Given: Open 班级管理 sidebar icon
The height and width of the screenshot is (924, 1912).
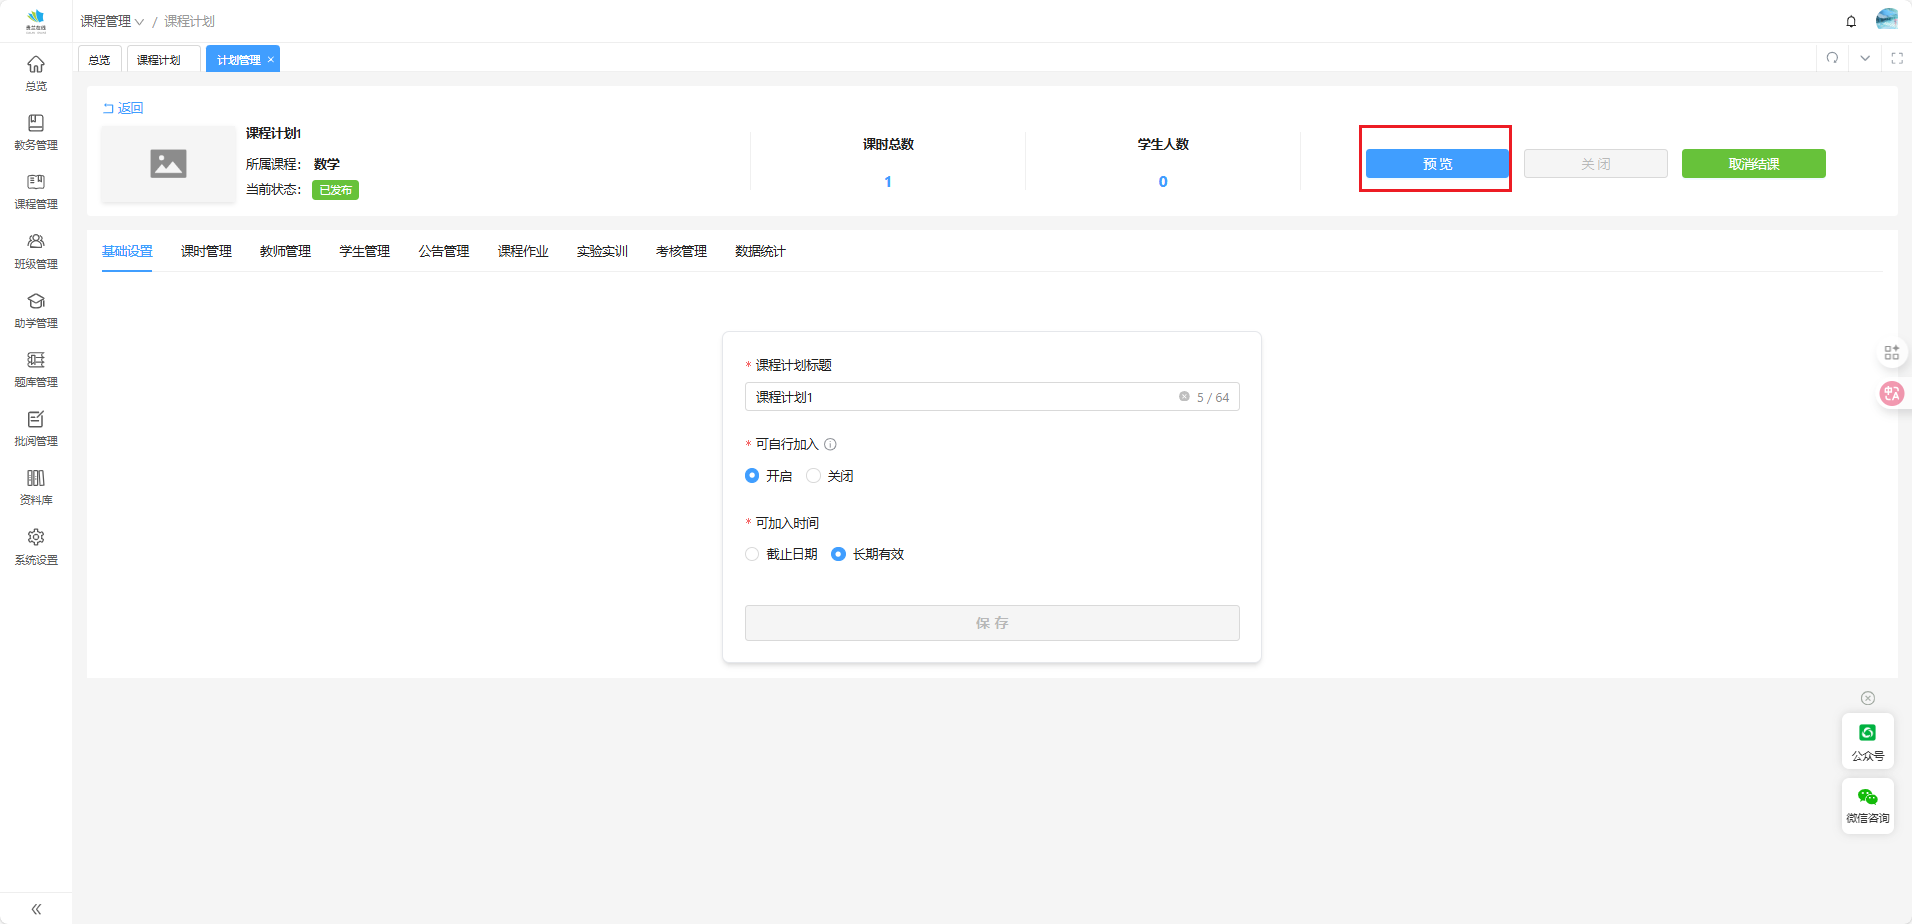Looking at the screenshot, I should (x=36, y=251).
